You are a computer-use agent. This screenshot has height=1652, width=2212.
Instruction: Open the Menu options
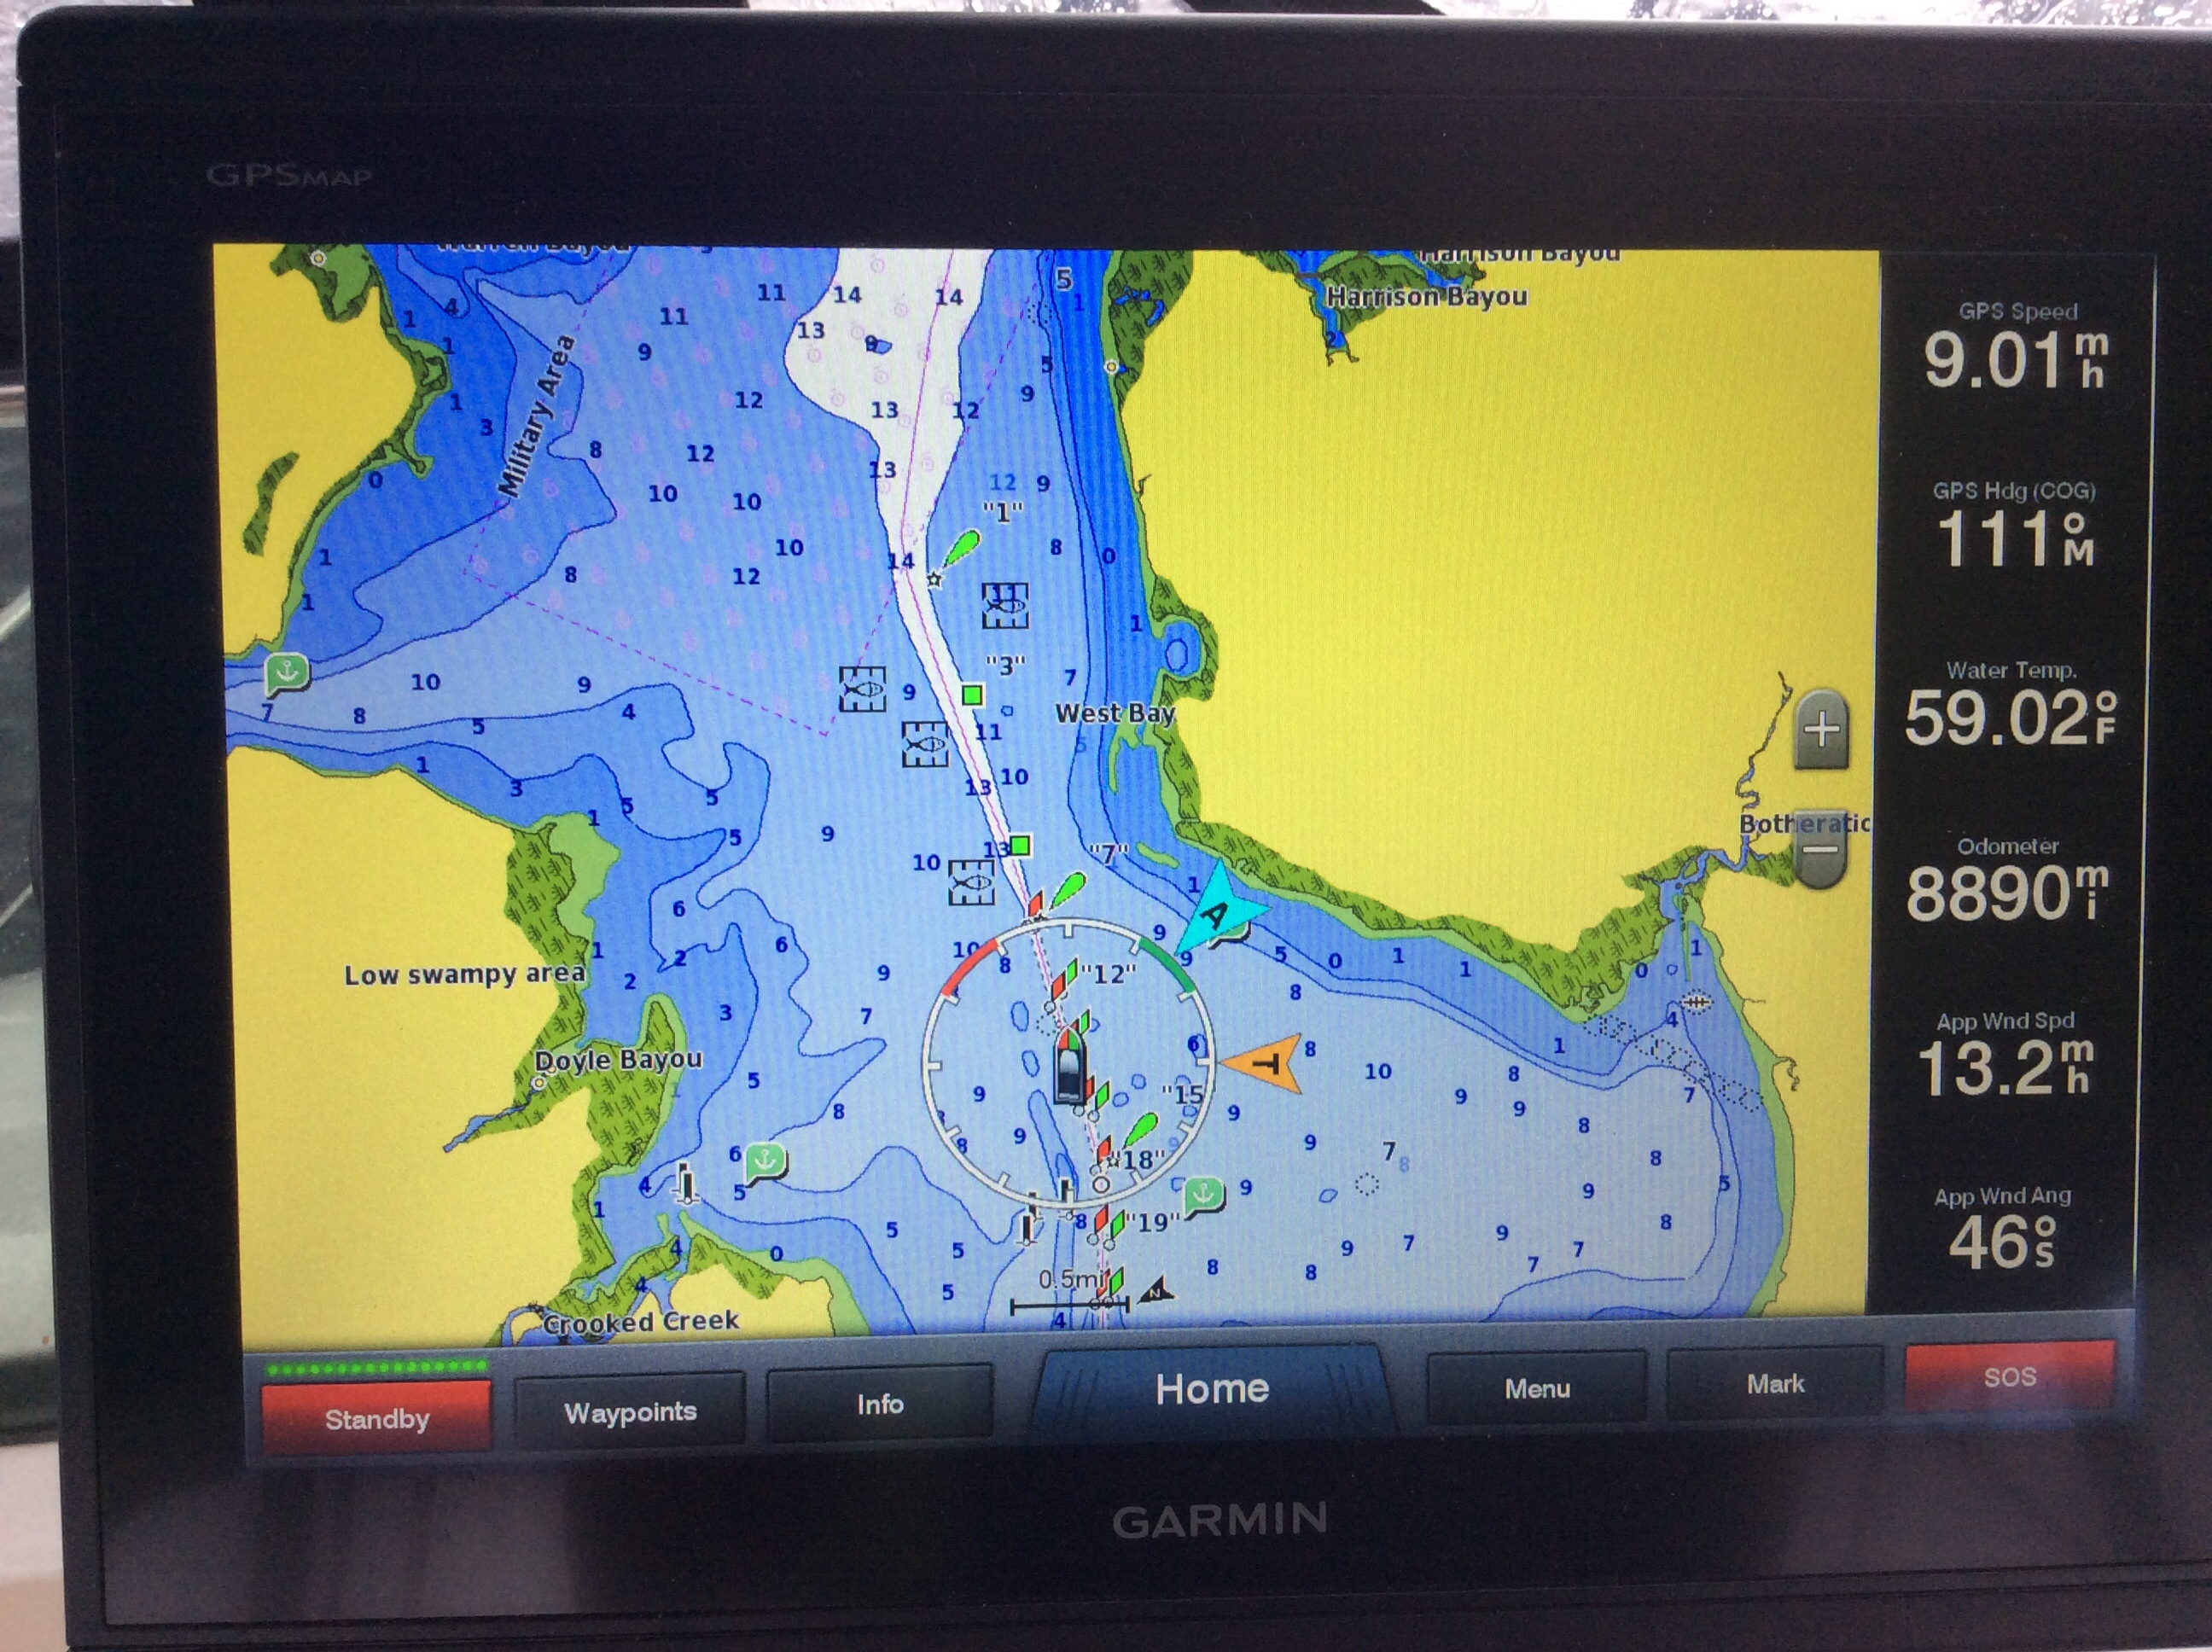point(1536,1388)
